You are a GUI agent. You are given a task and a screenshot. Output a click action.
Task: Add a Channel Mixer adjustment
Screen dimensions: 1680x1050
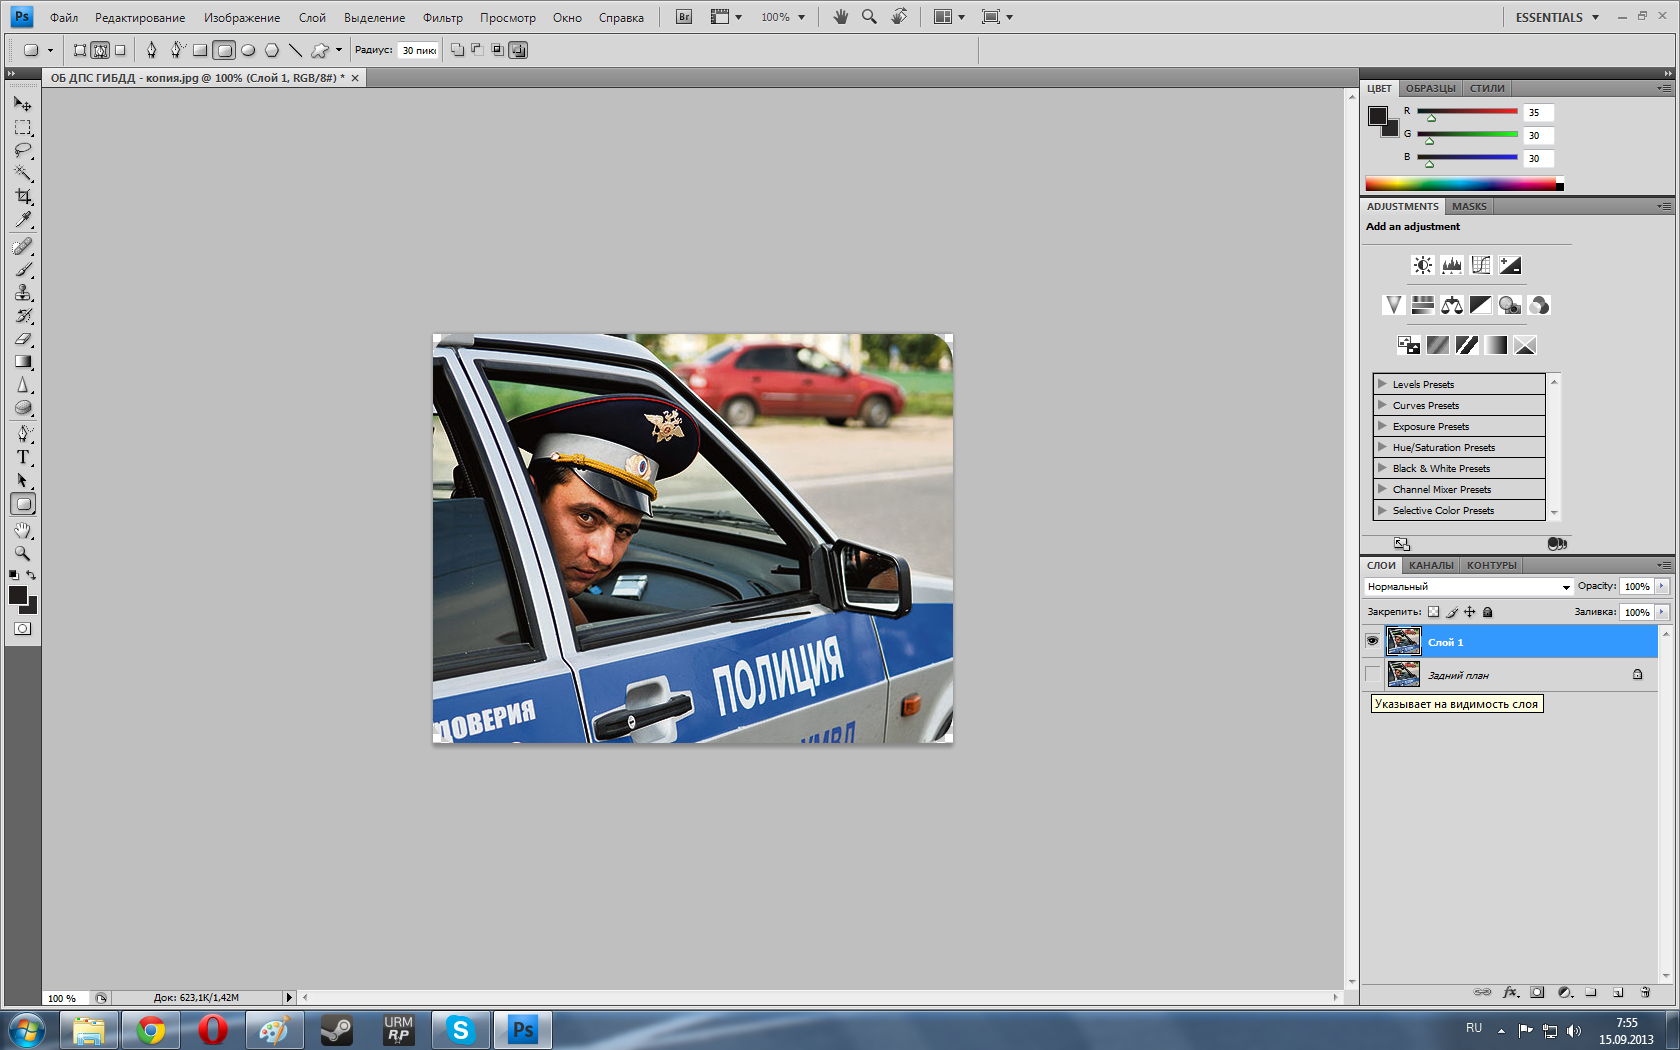tap(1539, 305)
